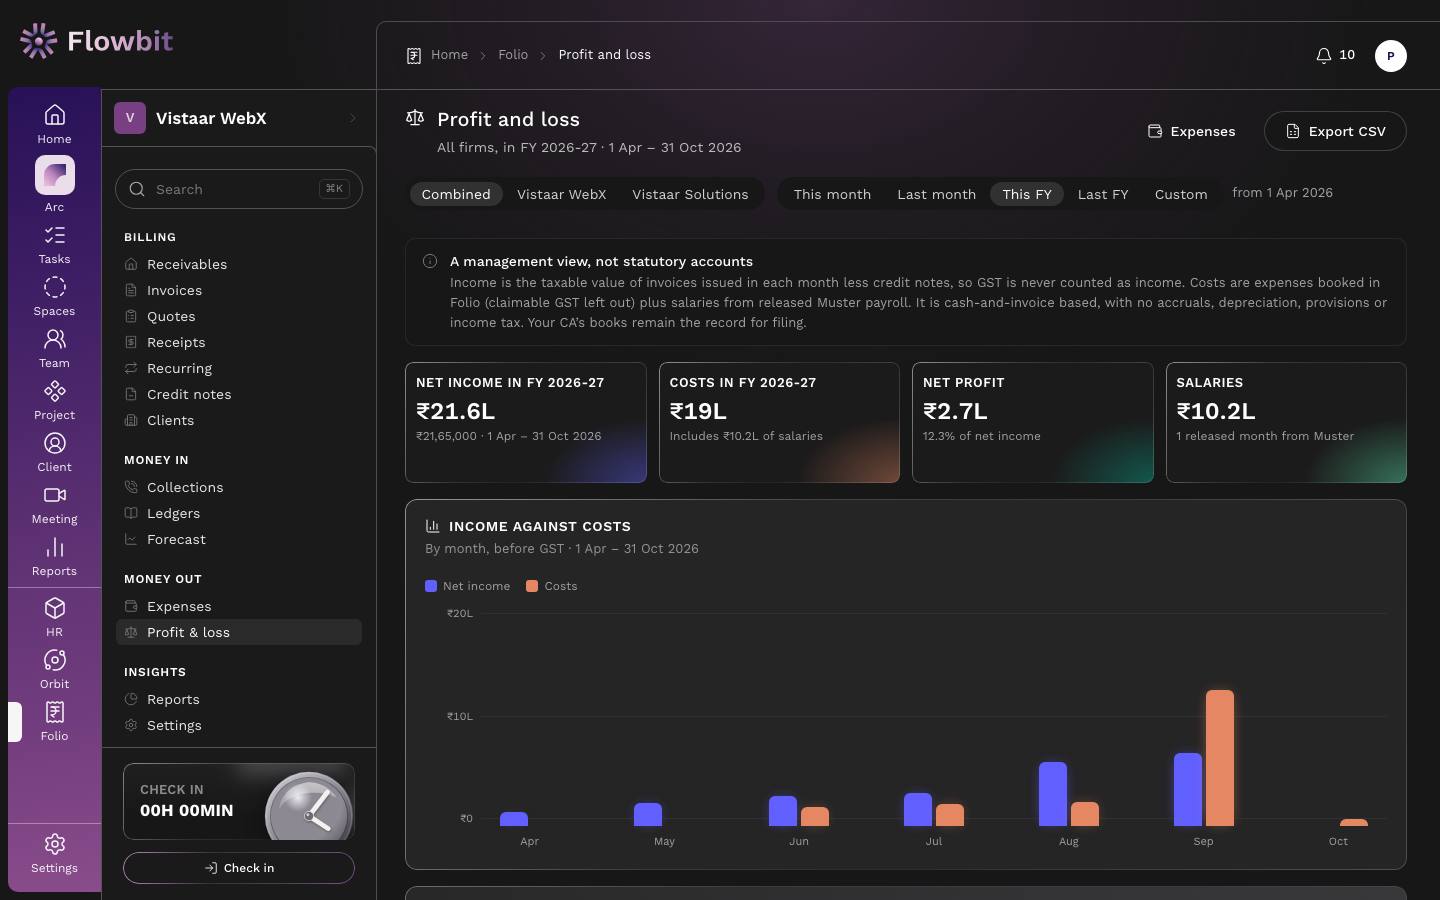Viewport: 1440px width, 900px height.
Task: Open Receivables in the Billing menu
Action: tap(187, 264)
